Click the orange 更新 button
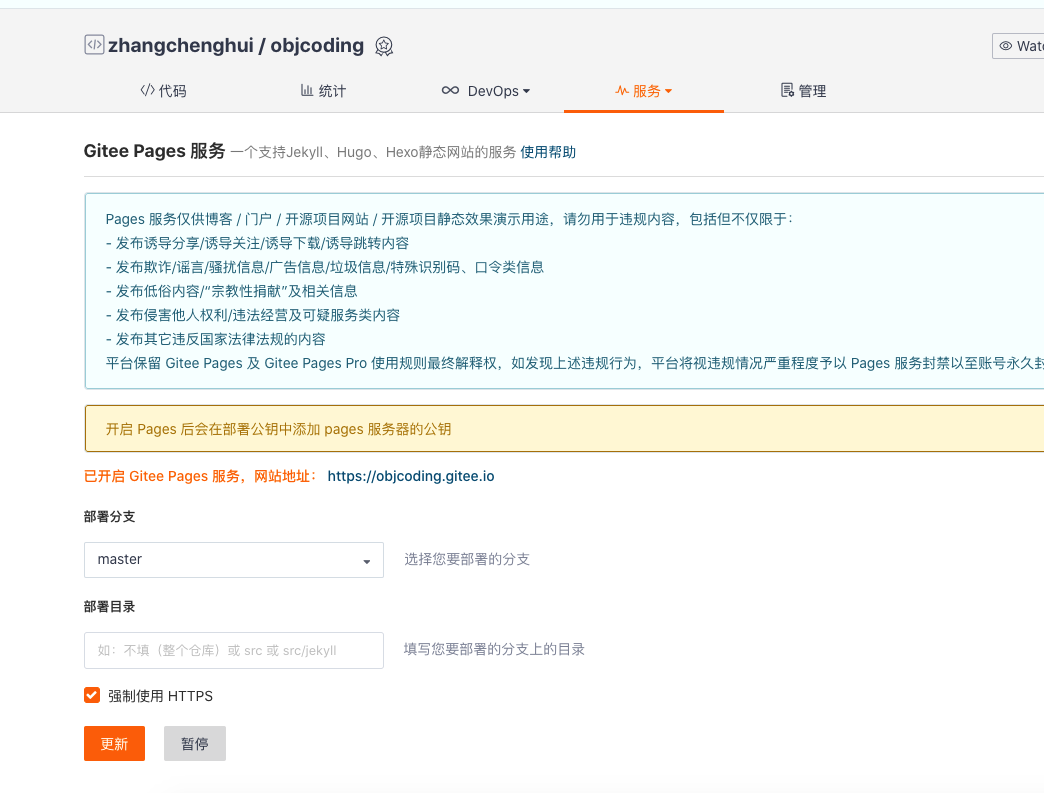 (x=115, y=743)
